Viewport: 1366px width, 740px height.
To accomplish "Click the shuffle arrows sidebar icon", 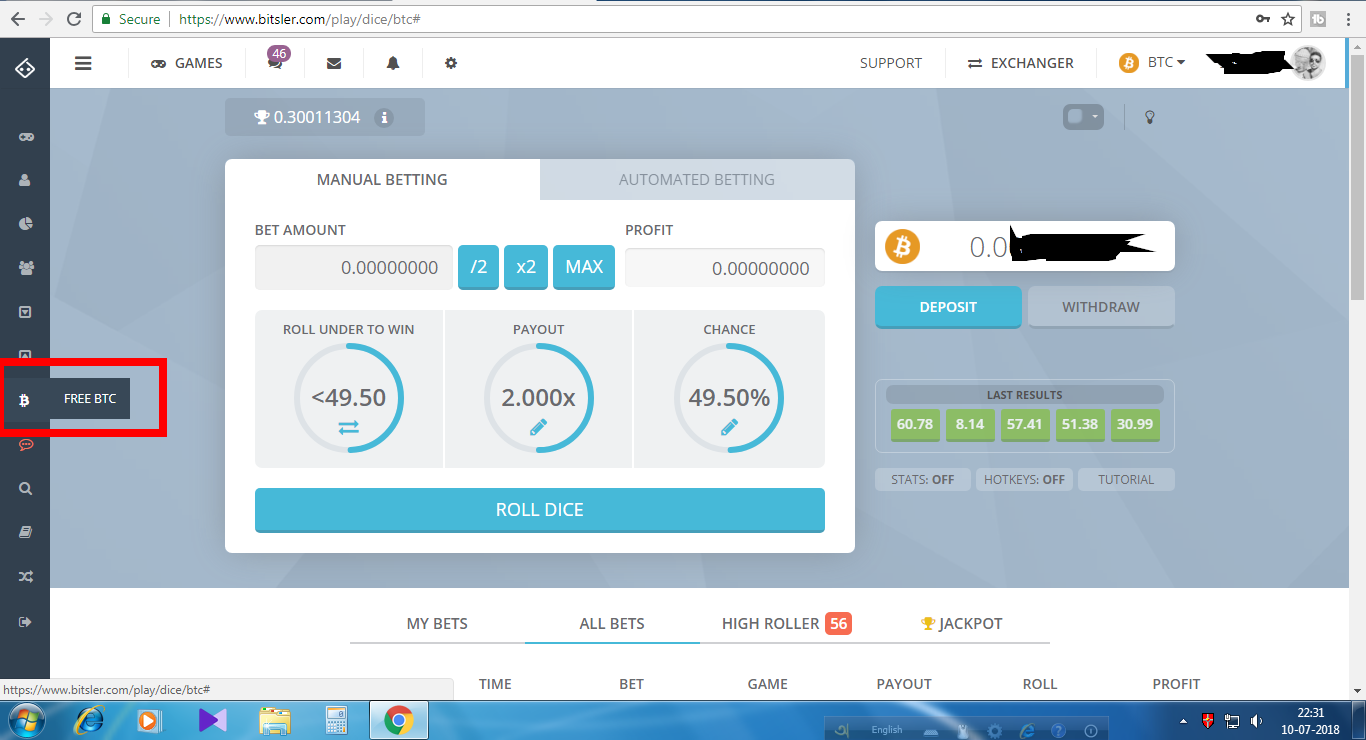I will pyautogui.click(x=26, y=577).
